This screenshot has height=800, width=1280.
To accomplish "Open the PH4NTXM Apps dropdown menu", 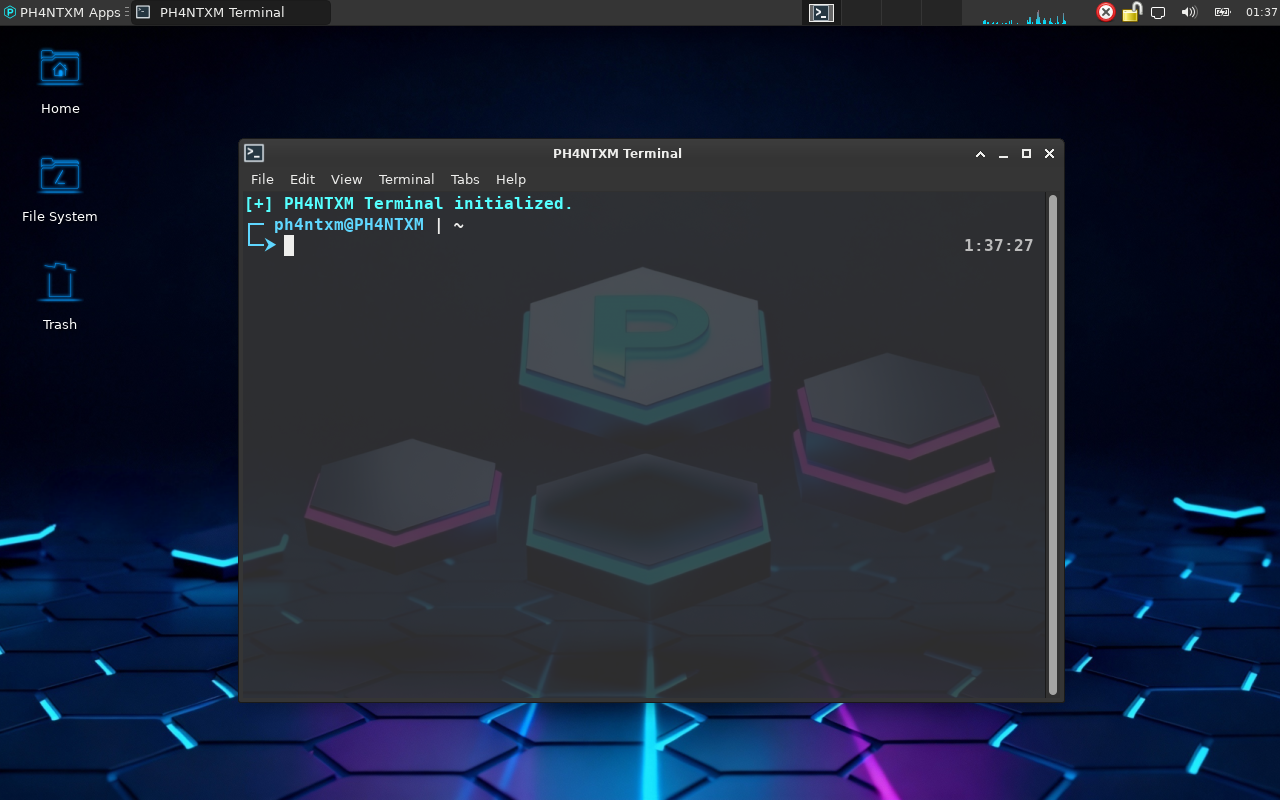I will pos(60,12).
